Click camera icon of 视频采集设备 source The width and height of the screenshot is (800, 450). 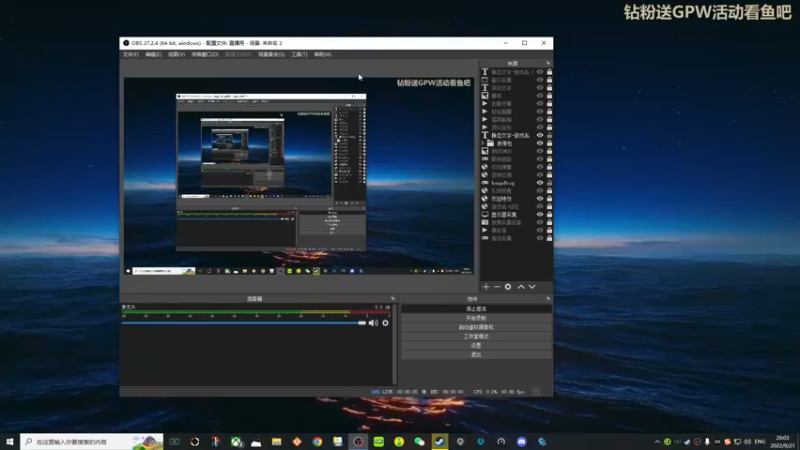485,222
